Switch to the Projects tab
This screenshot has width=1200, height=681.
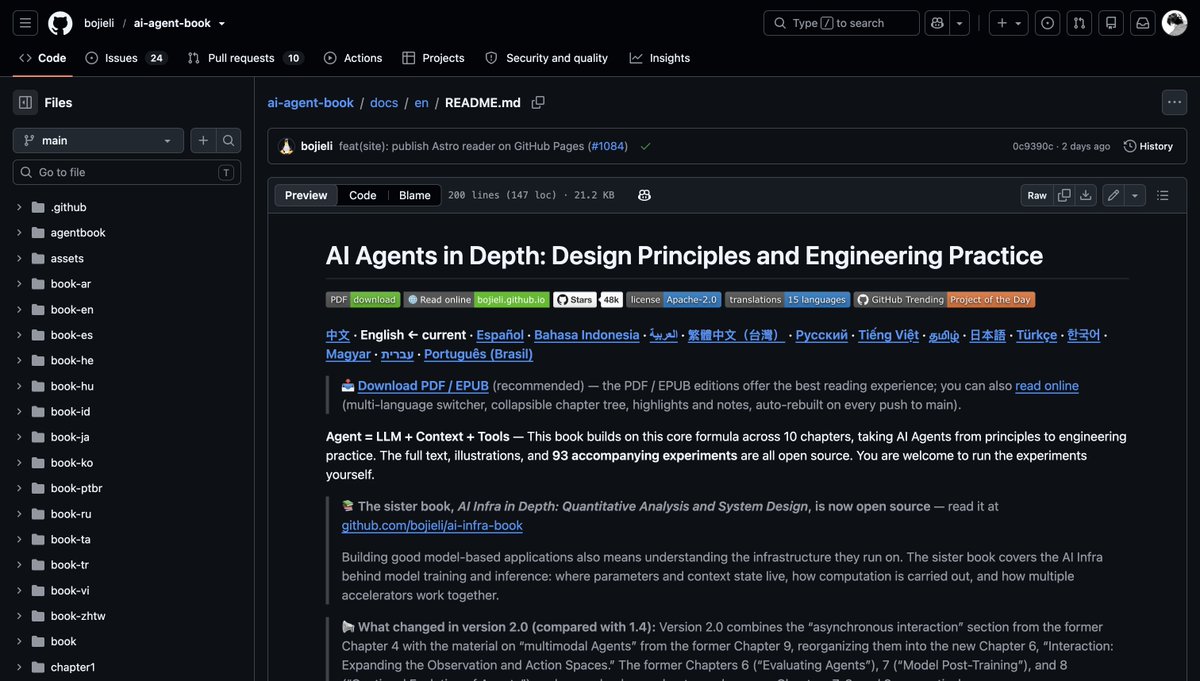(433, 58)
